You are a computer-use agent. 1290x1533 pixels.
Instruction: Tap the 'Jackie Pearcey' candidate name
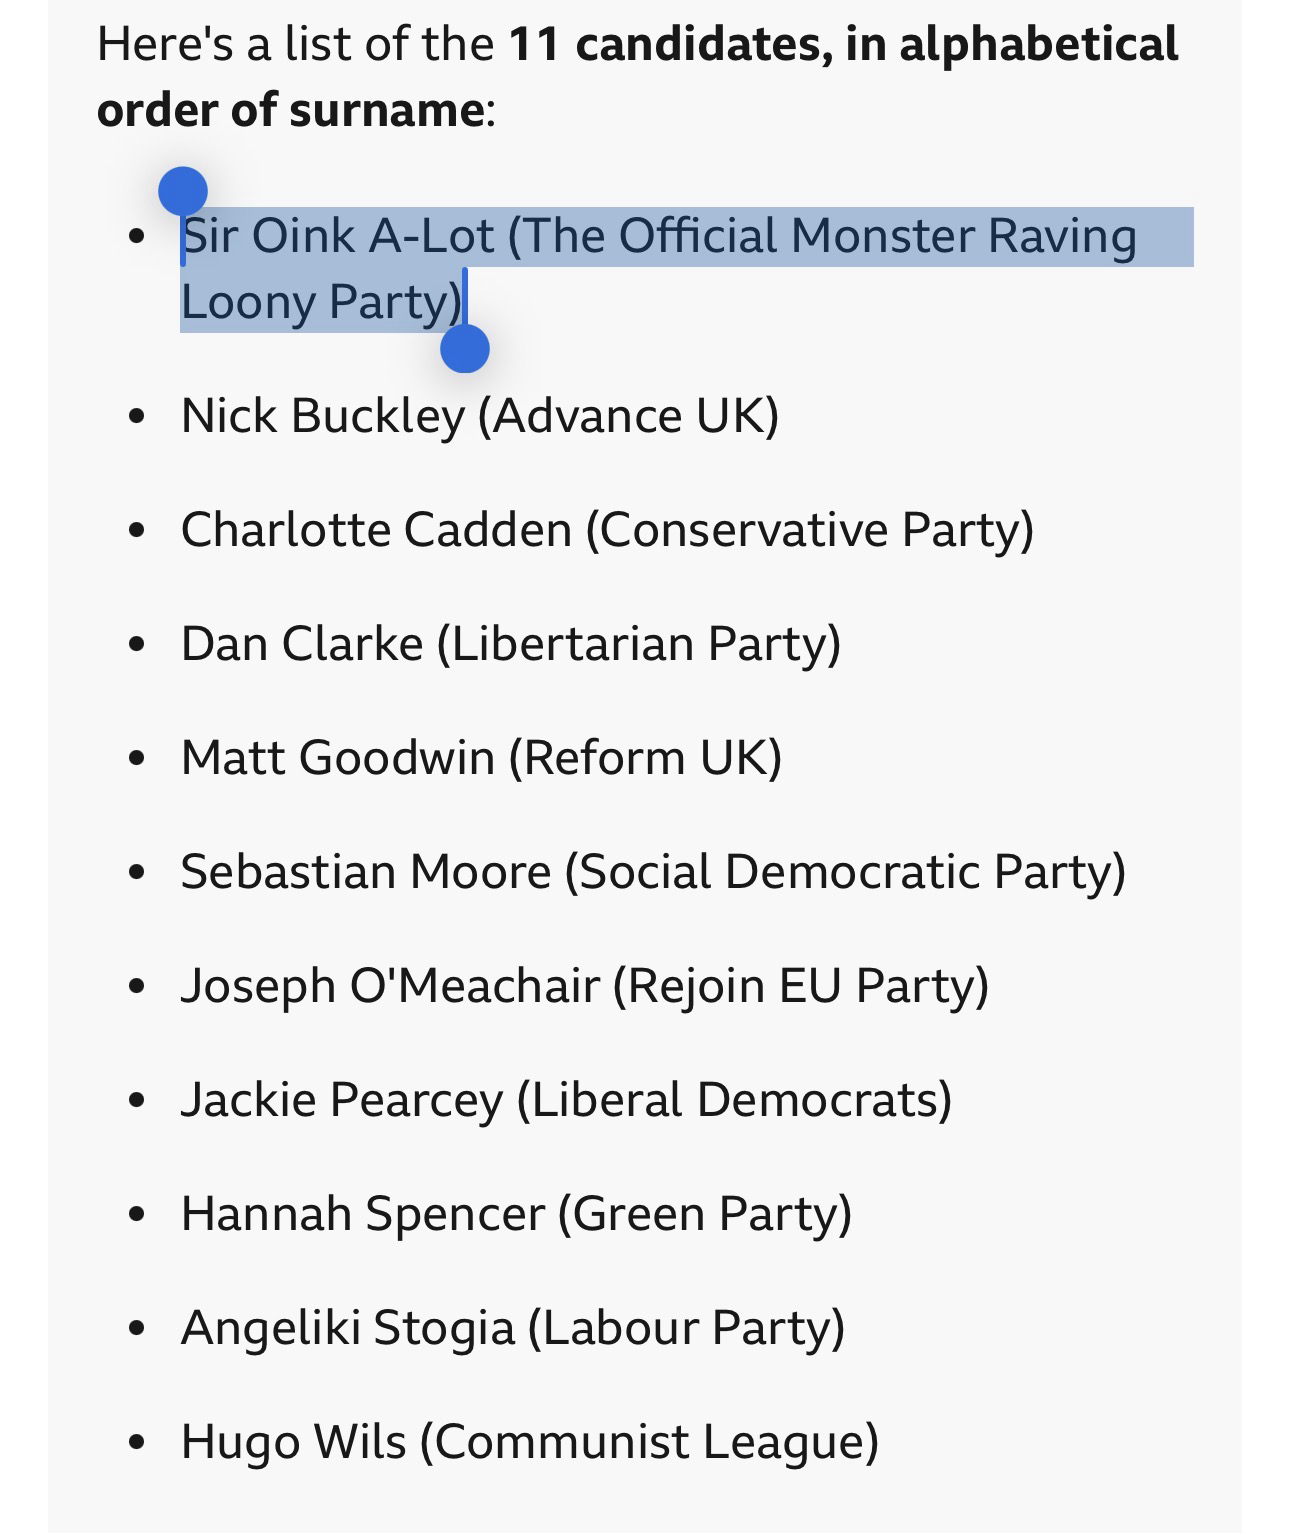(341, 1100)
